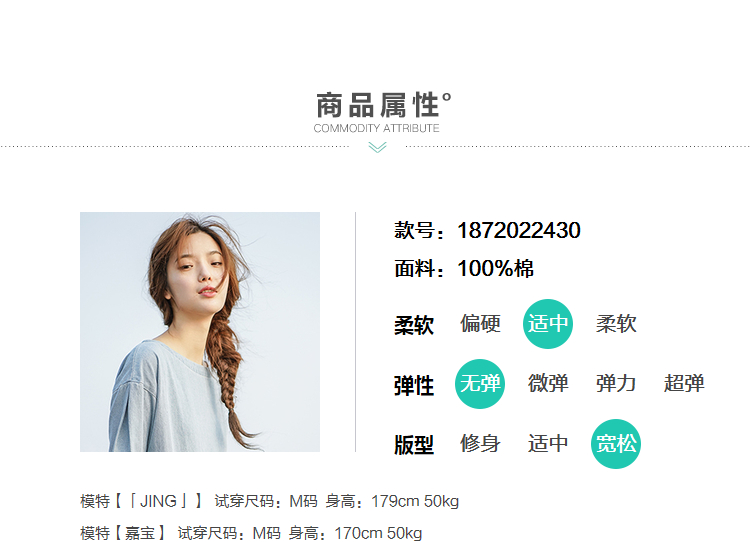The width and height of the screenshot is (750, 542).
Task: Click the style number 1872022430
Action: click(x=519, y=231)
